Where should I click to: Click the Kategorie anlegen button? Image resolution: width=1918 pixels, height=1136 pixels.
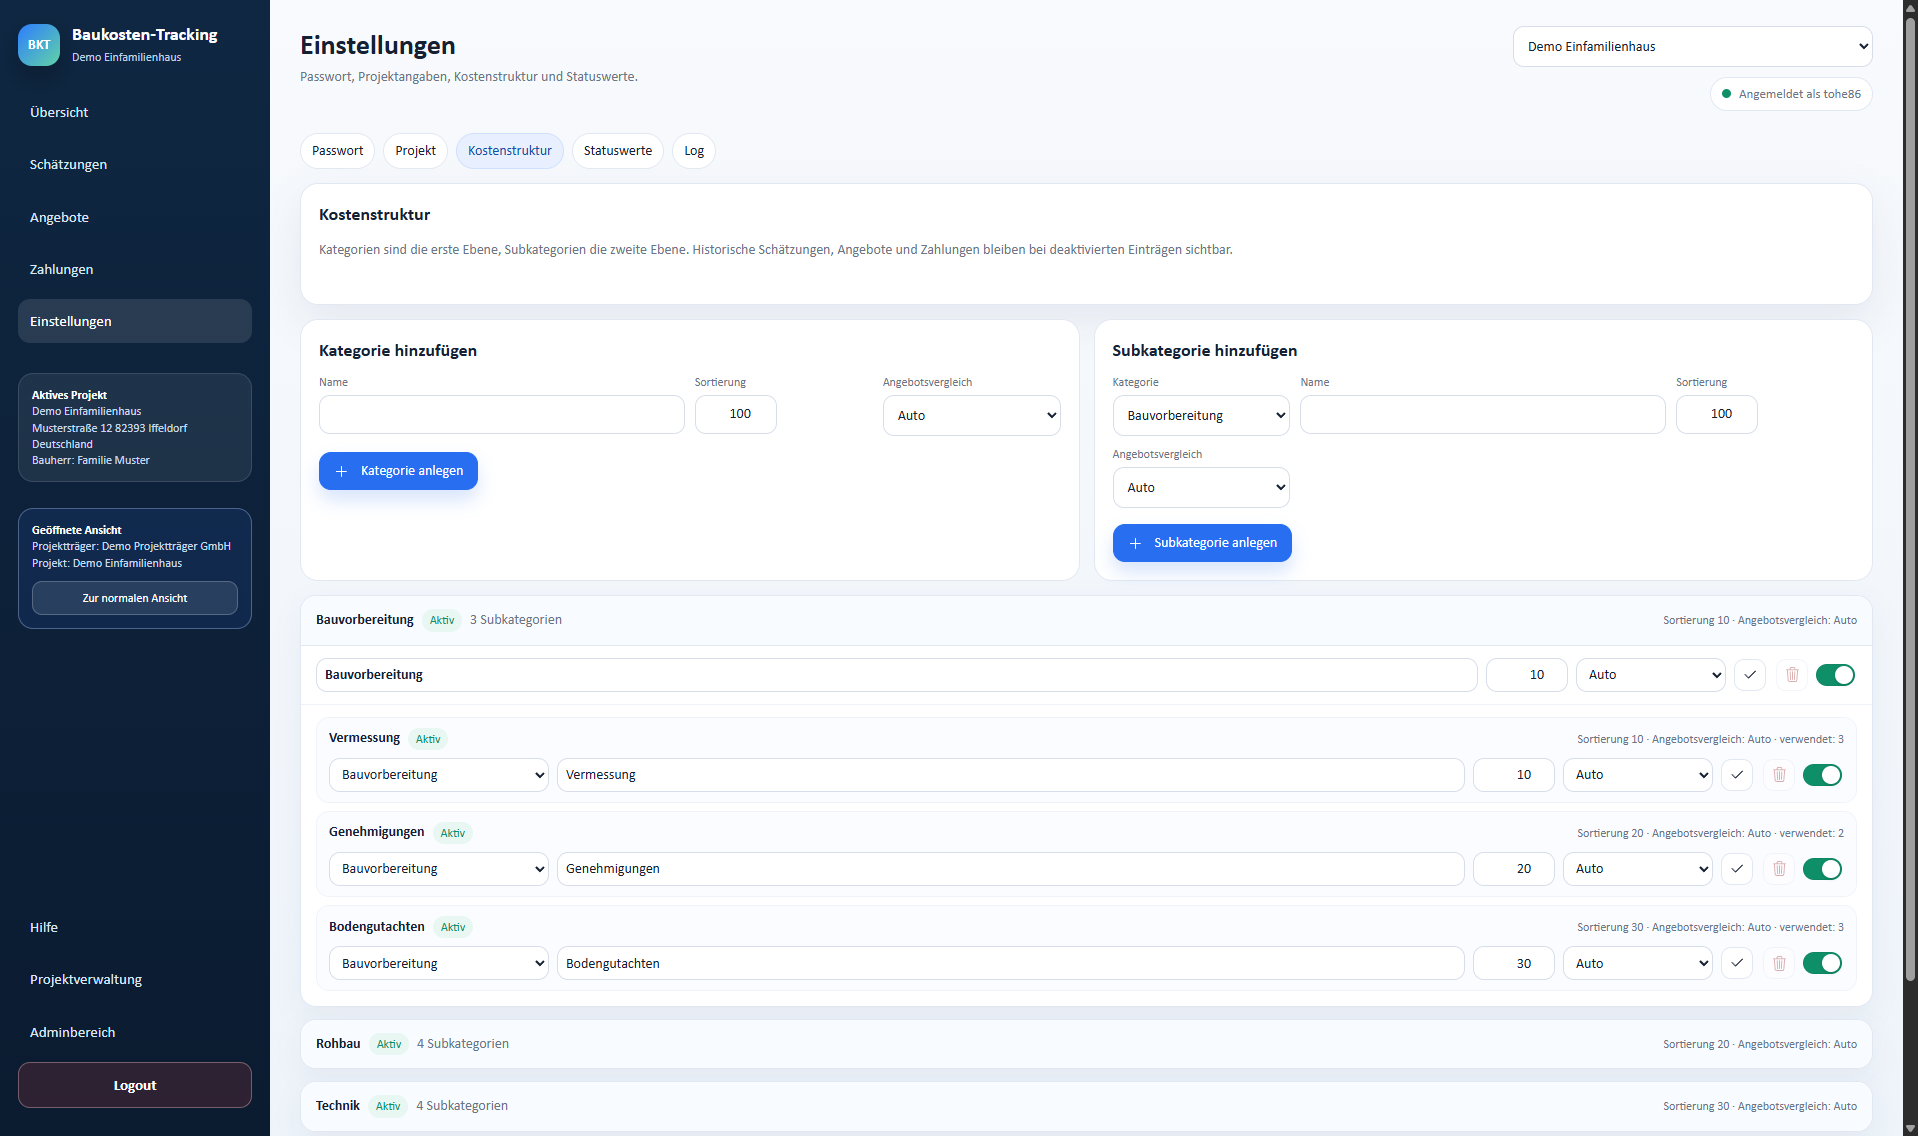coord(398,471)
